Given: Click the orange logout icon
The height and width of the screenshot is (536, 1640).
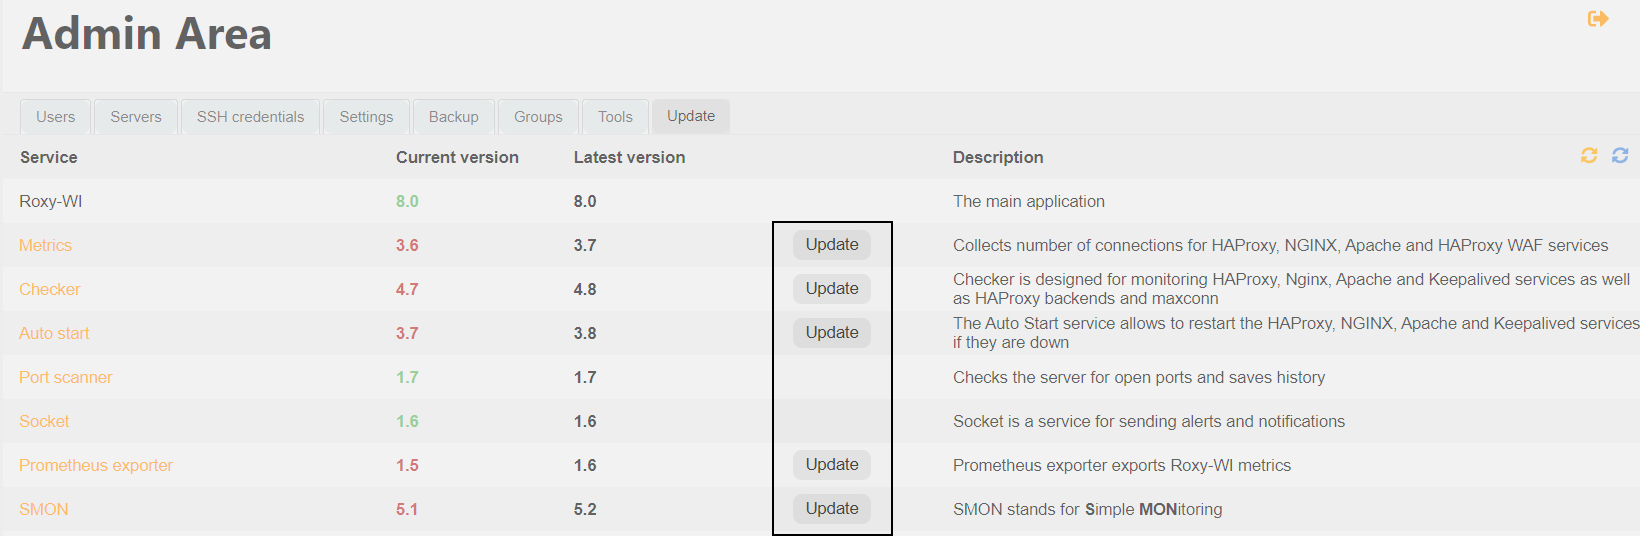Looking at the screenshot, I should [x=1598, y=19].
